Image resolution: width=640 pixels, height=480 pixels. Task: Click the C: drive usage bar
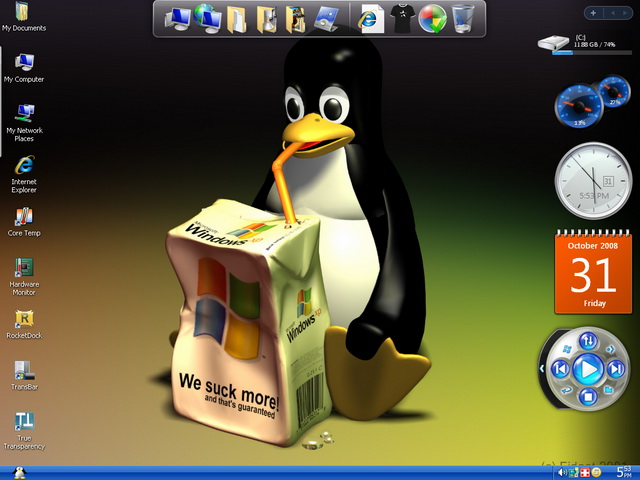[x=592, y=52]
